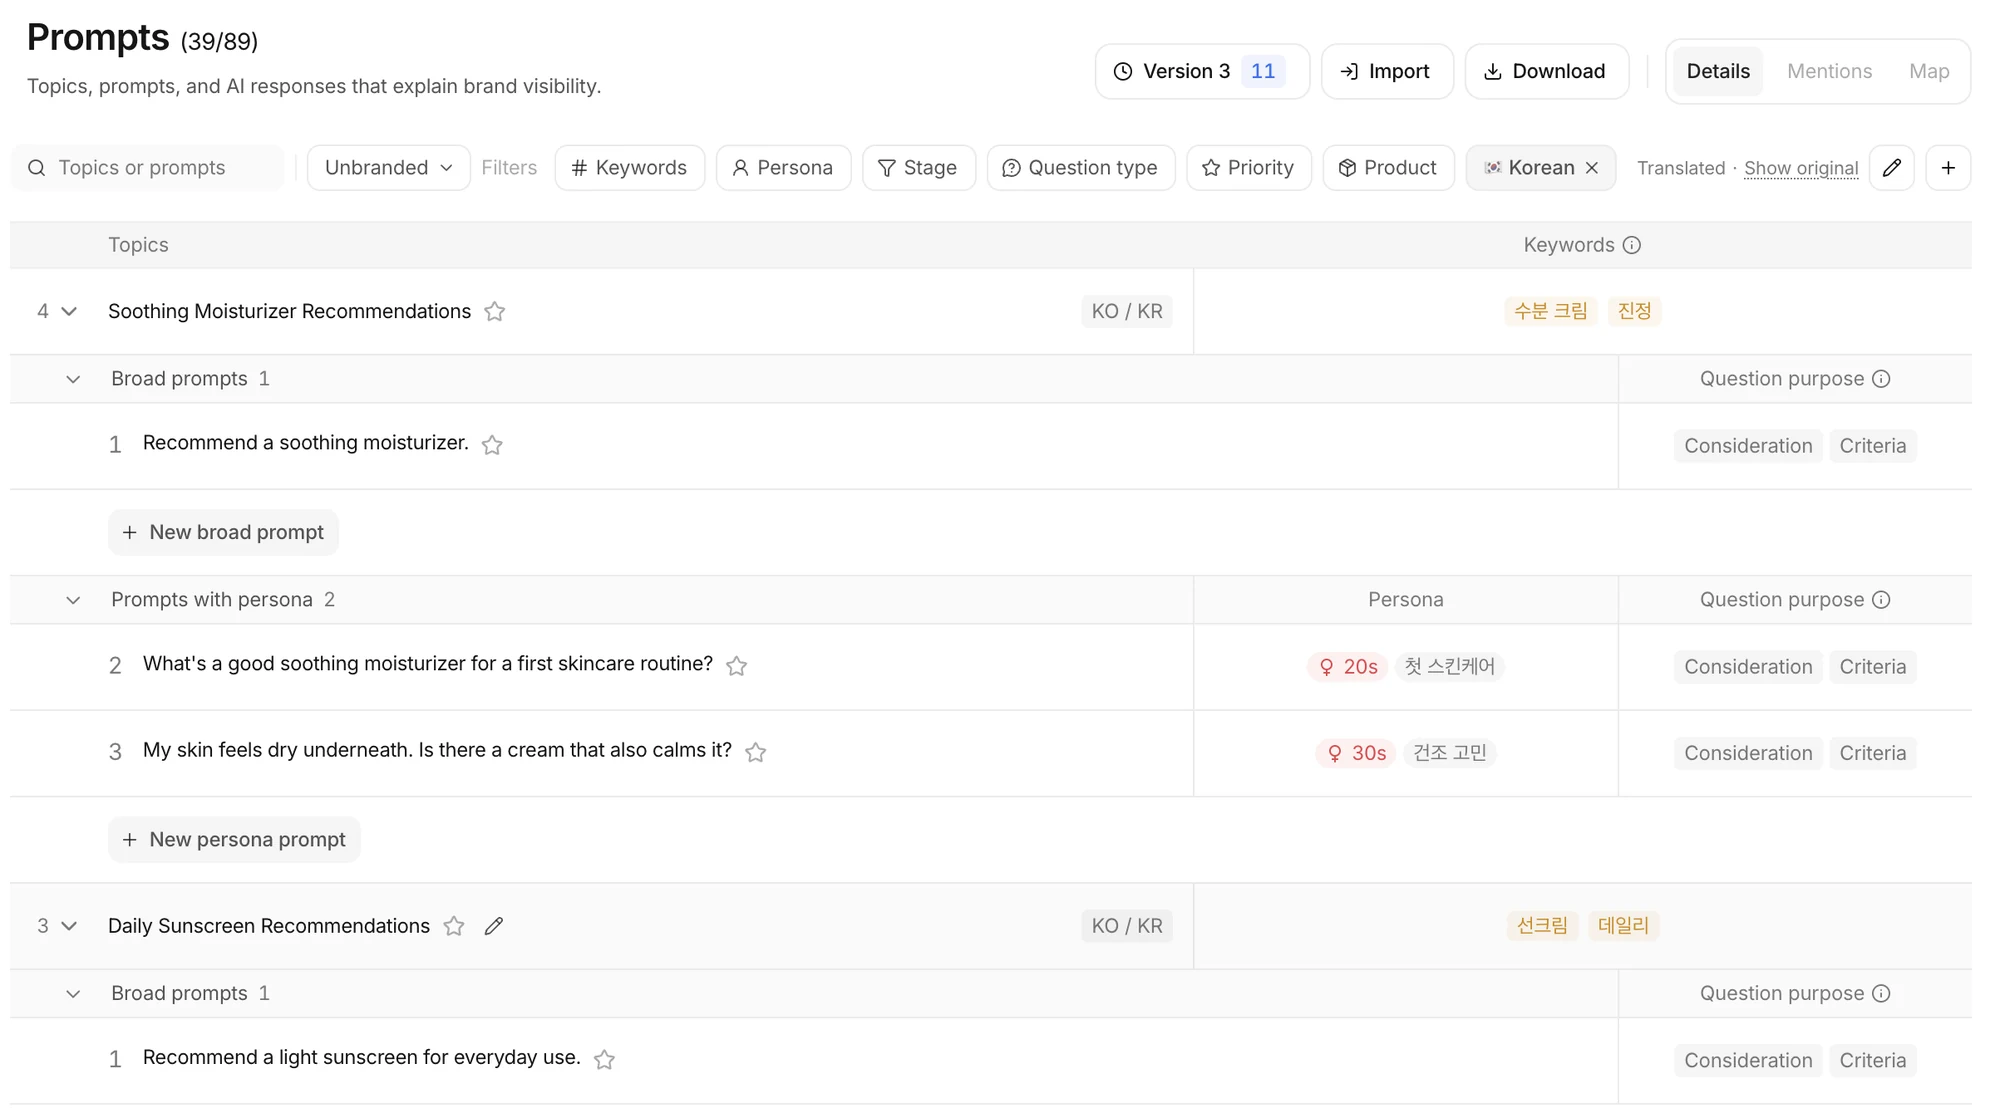The height and width of the screenshot is (1113, 2000).
Task: Click the Show original link
Action: point(1800,168)
